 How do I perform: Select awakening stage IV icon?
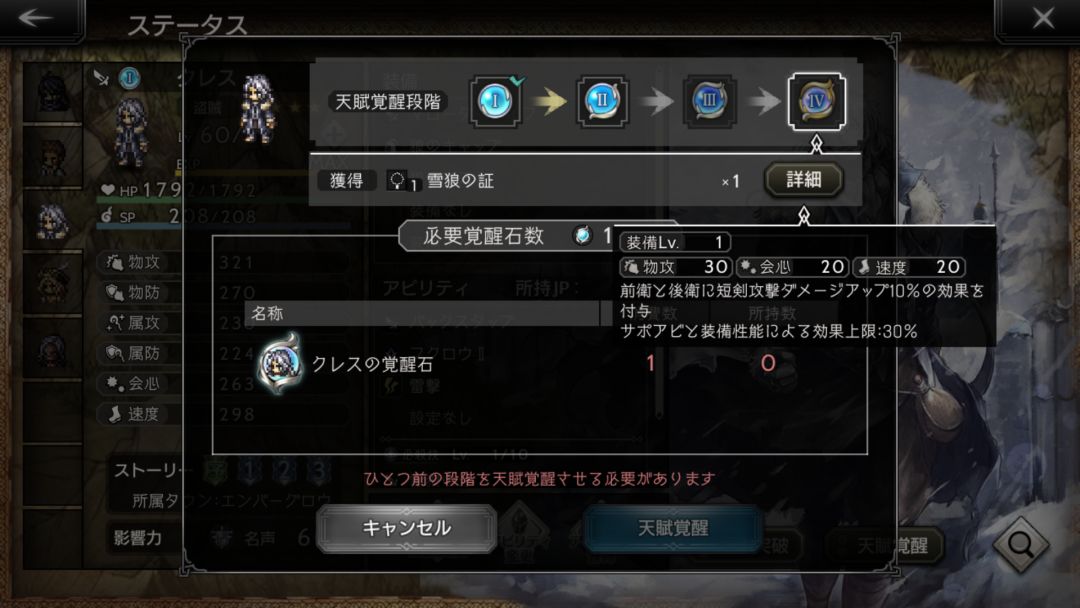[x=816, y=101]
